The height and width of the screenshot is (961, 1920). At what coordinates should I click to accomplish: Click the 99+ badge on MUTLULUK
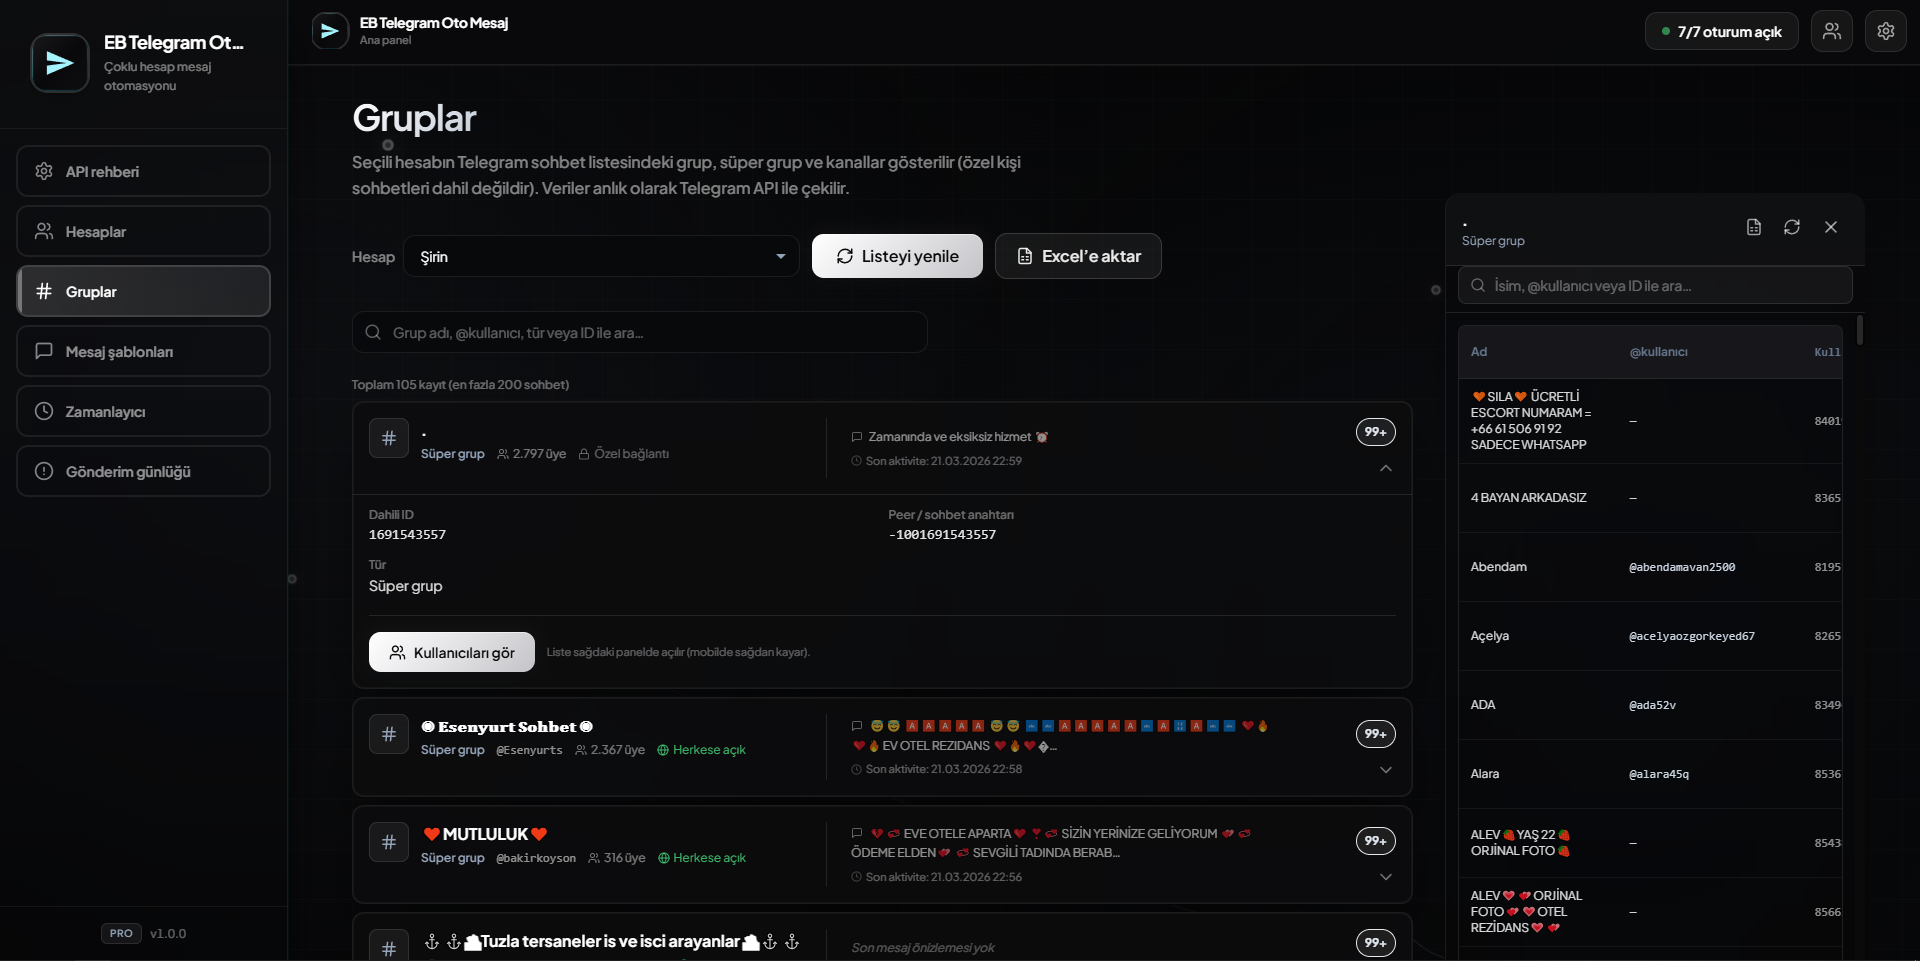pyautogui.click(x=1376, y=841)
